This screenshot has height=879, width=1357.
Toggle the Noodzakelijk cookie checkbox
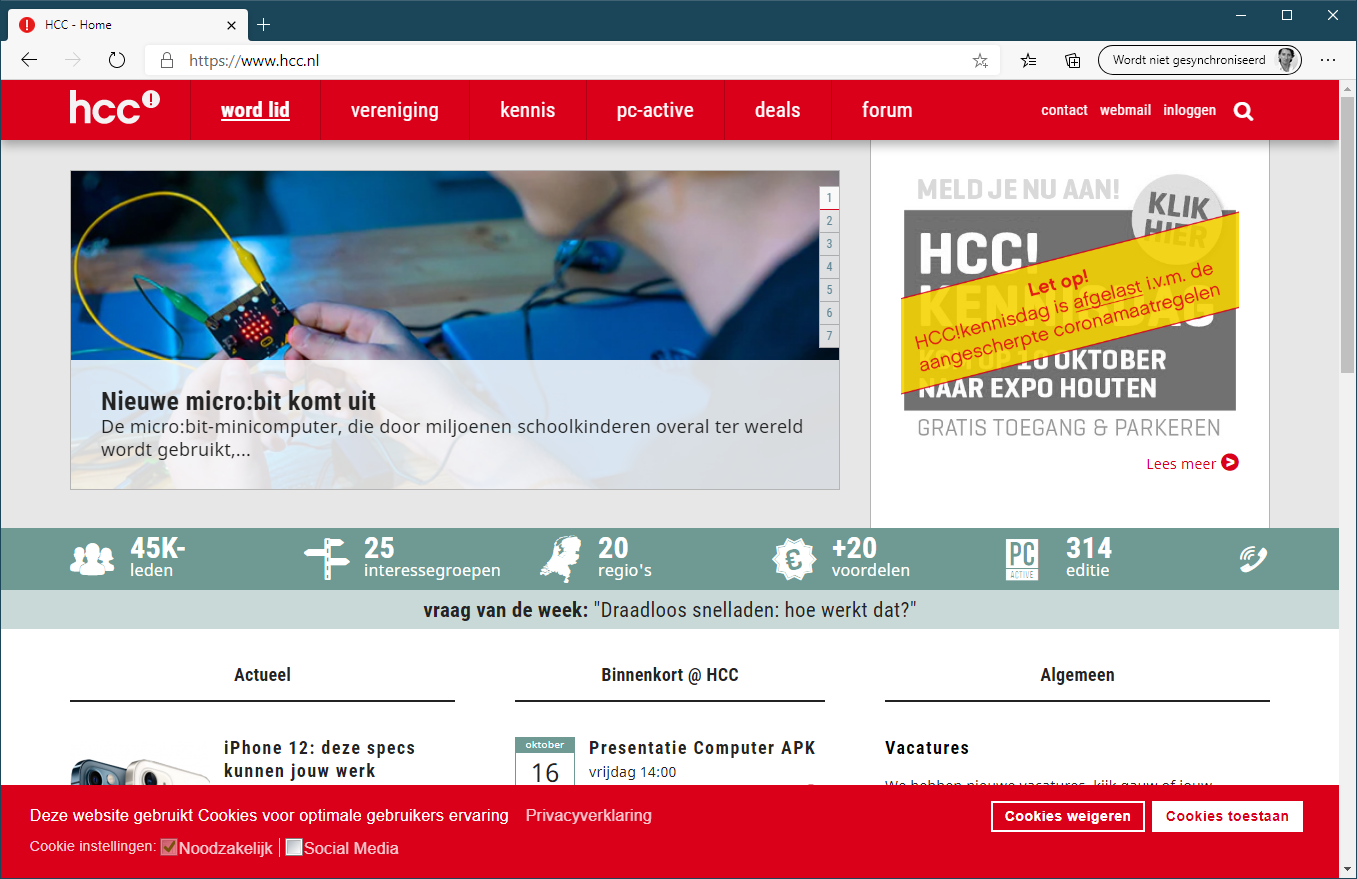[x=169, y=847]
